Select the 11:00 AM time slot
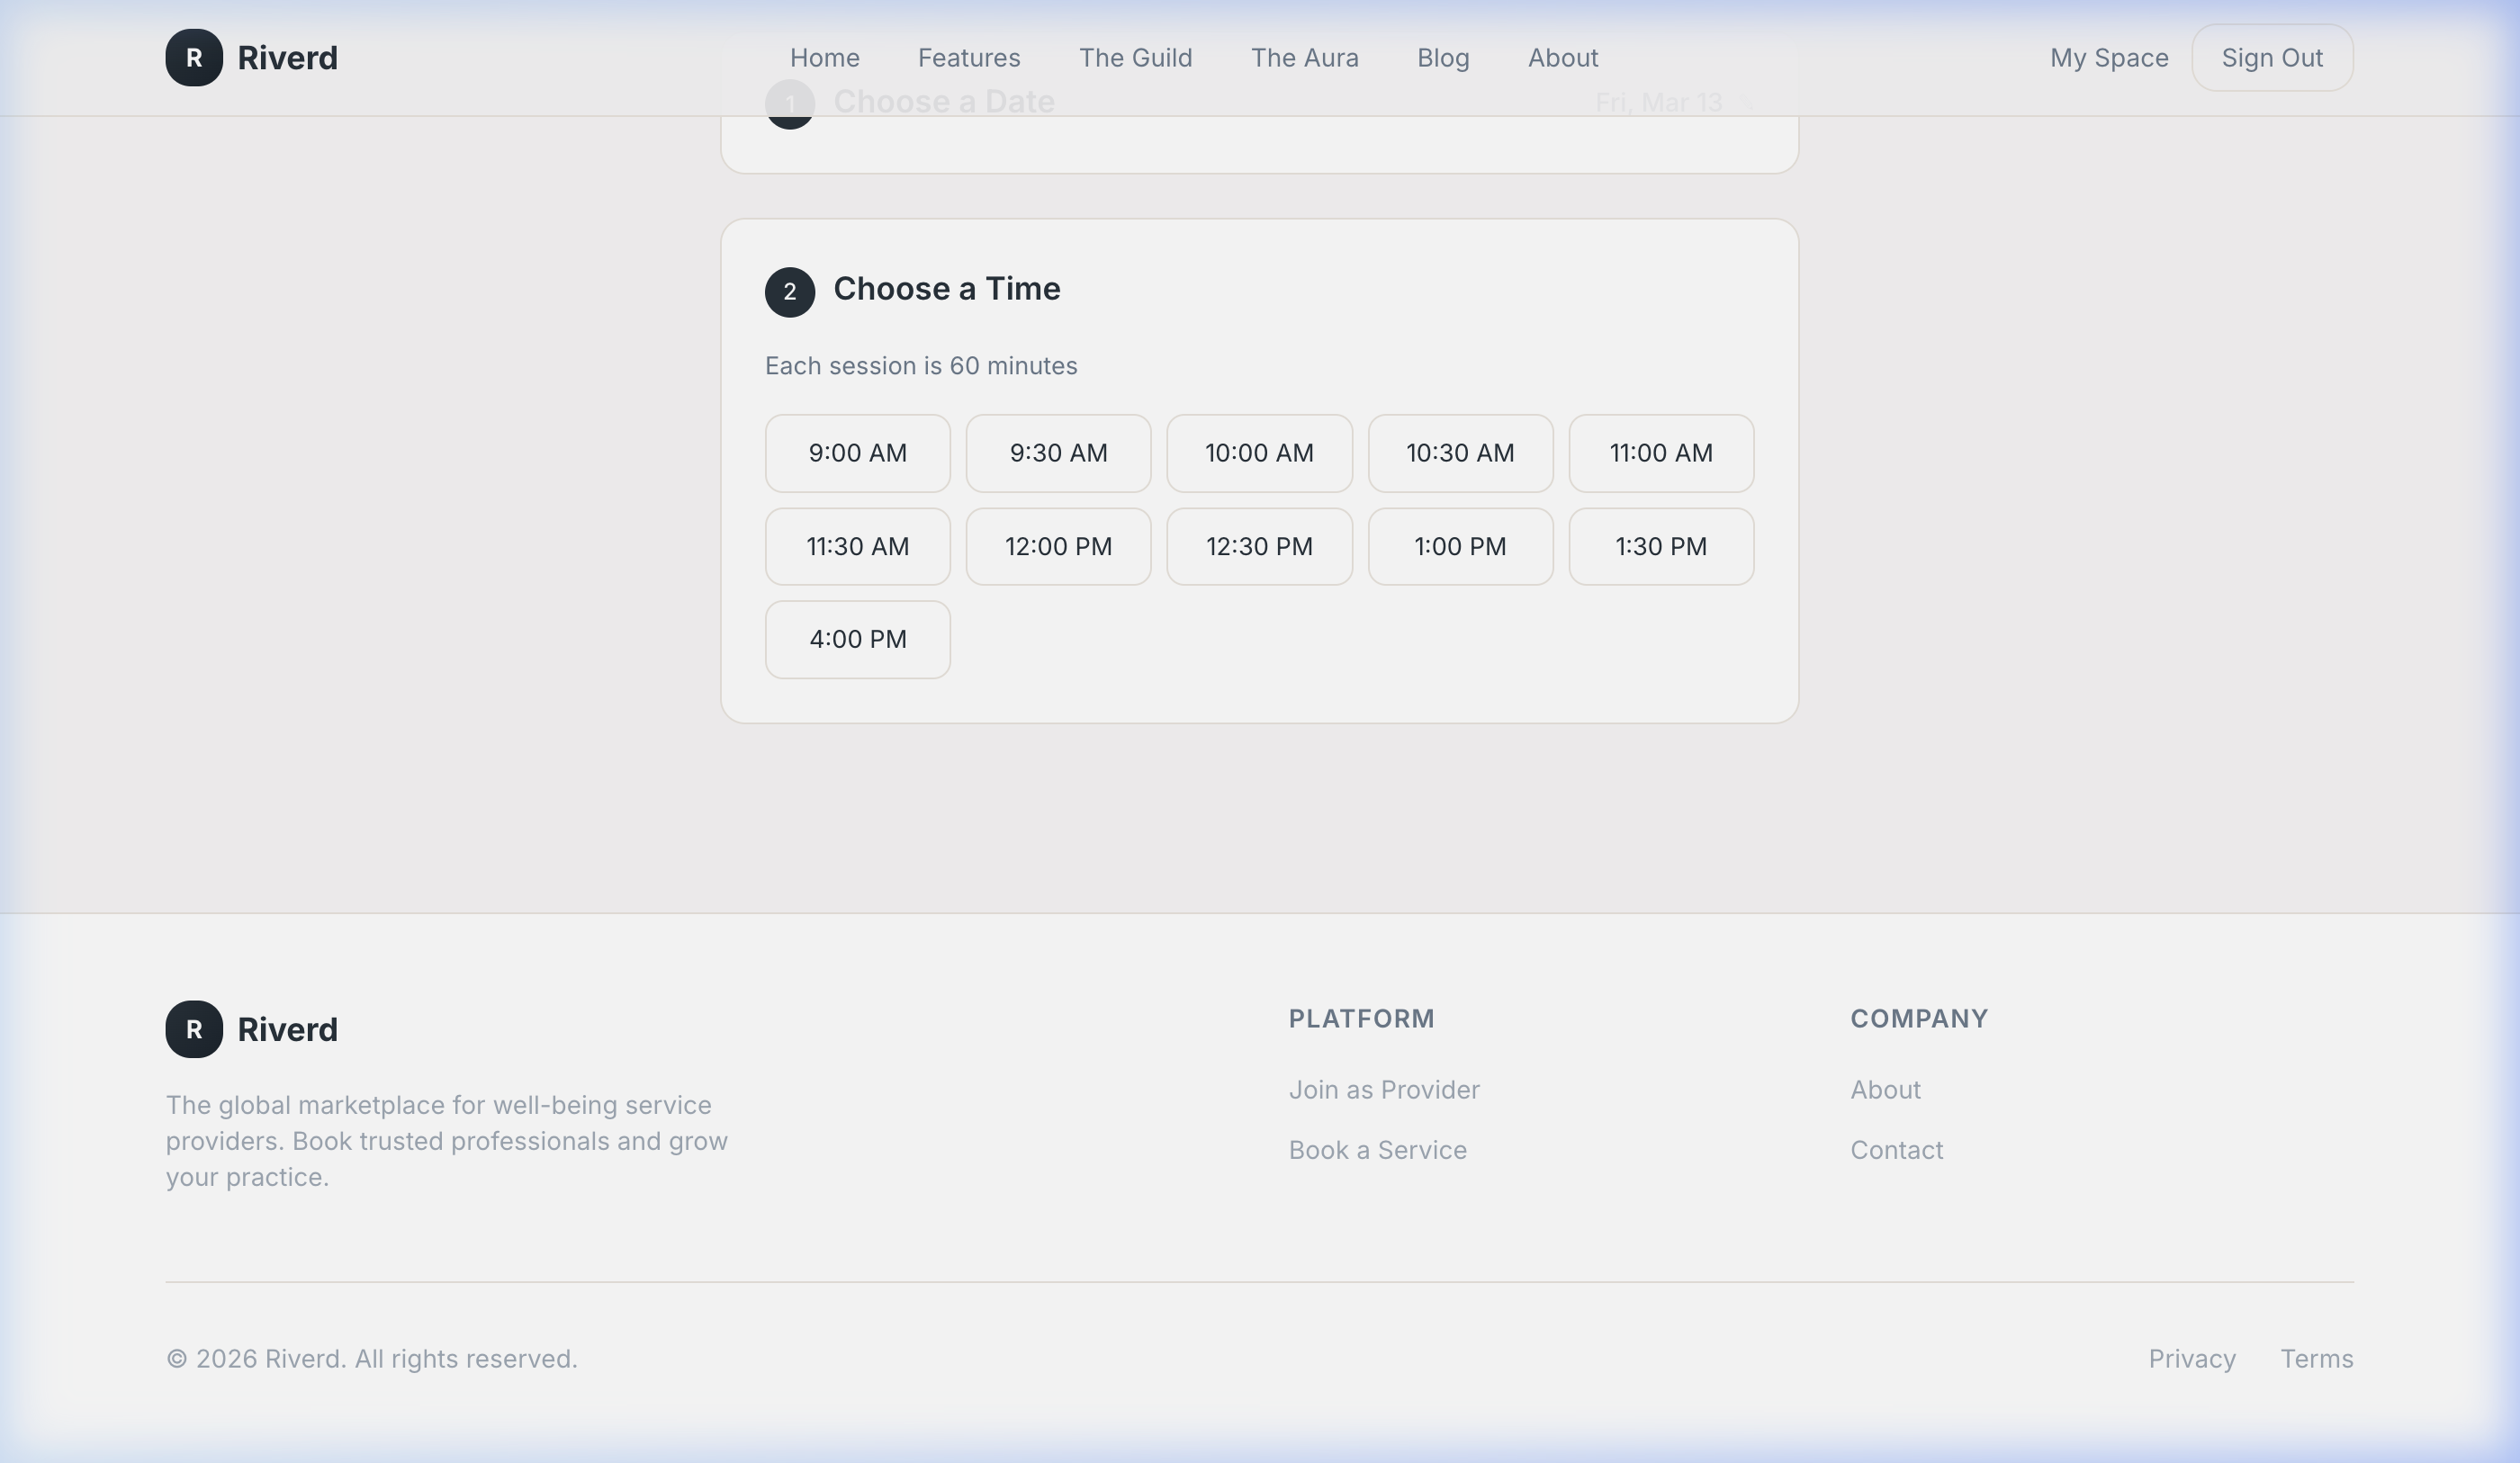This screenshot has height=1463, width=2520. click(1661, 453)
